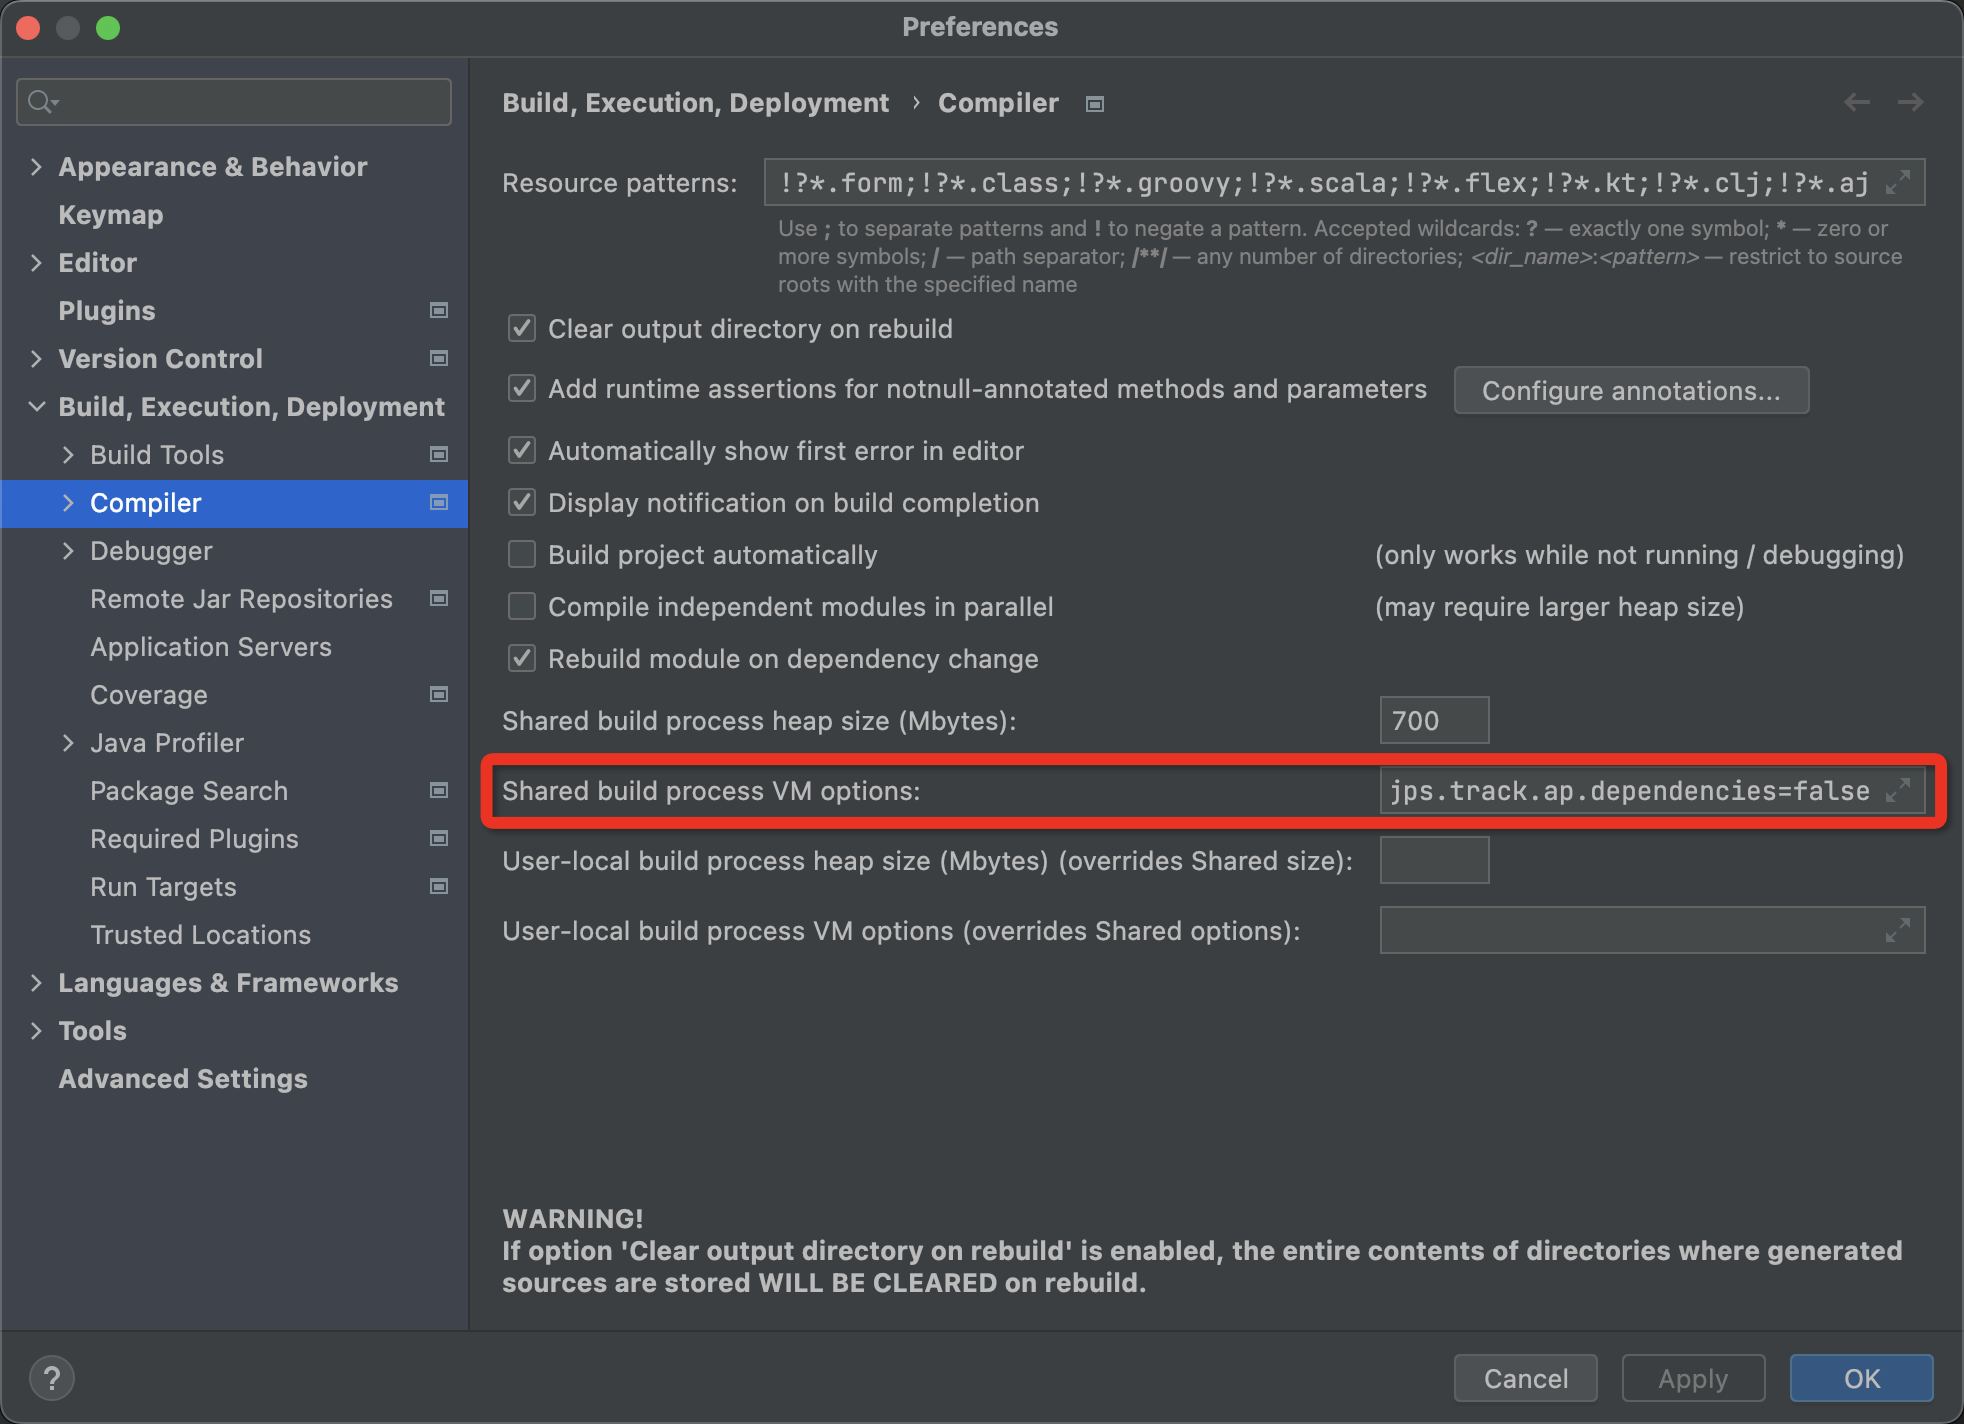This screenshot has height=1424, width=1964.
Task: Expand the Compiler node
Action: tap(68, 502)
